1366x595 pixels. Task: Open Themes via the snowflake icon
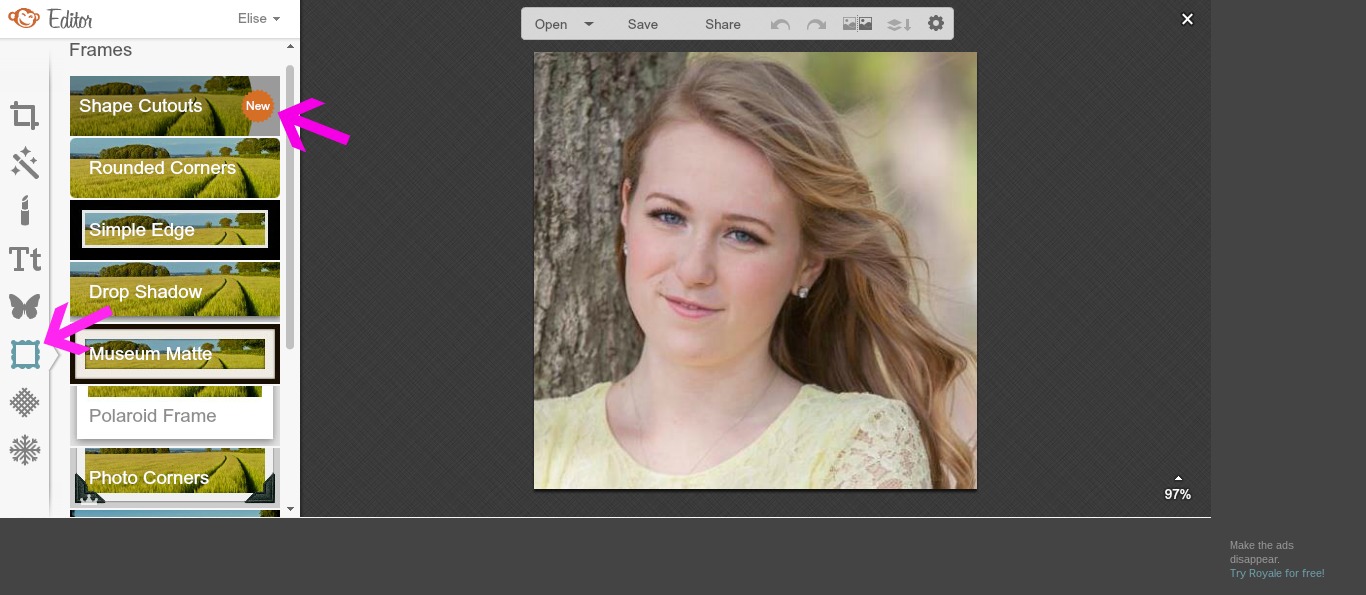pyautogui.click(x=24, y=450)
